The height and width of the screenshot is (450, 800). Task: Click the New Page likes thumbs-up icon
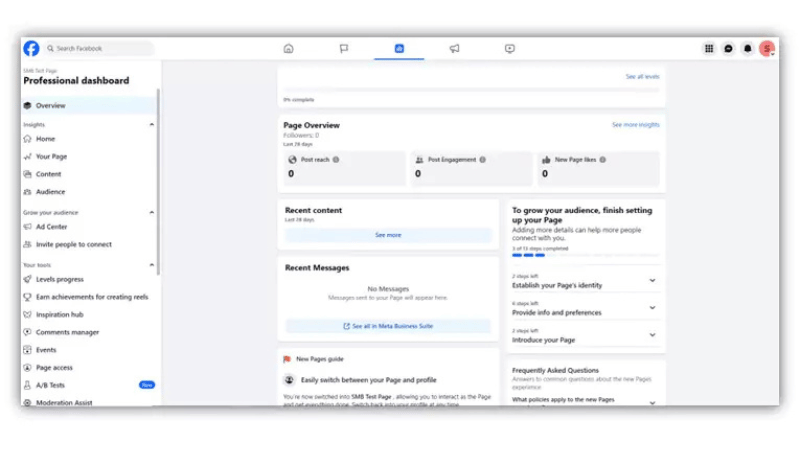coord(546,160)
